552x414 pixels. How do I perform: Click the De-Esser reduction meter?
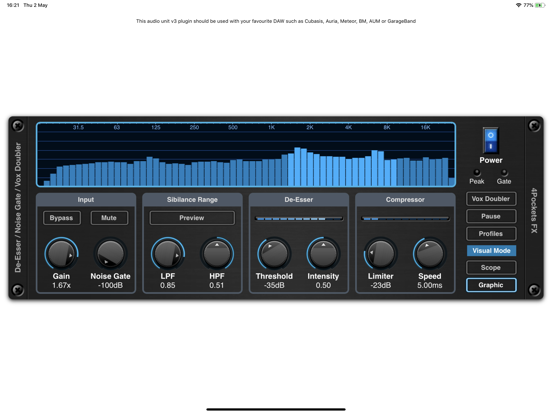299,219
